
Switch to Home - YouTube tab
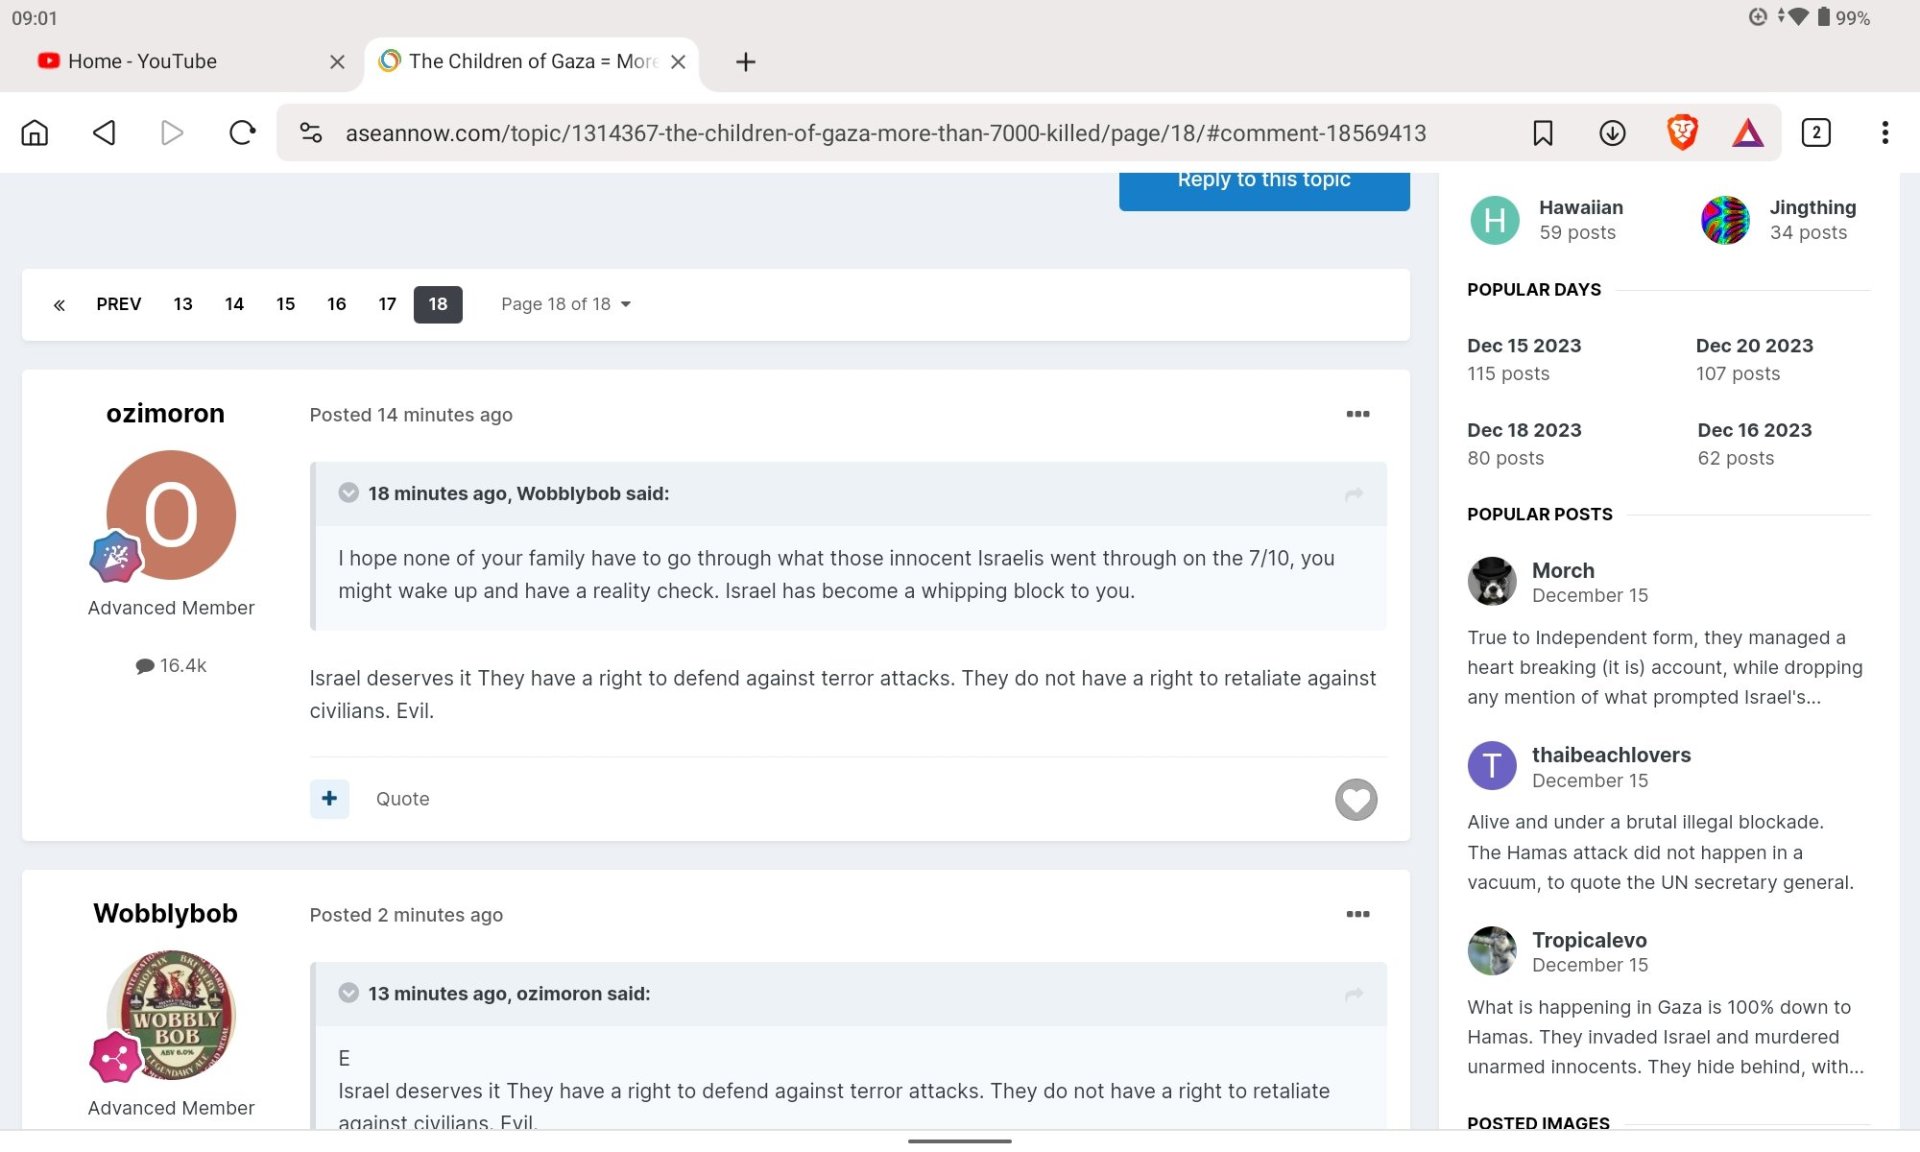pyautogui.click(x=143, y=61)
